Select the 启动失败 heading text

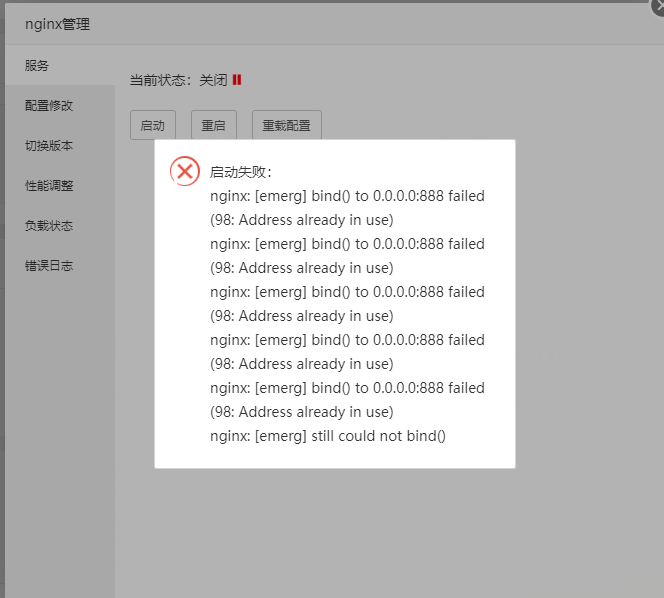(241, 172)
